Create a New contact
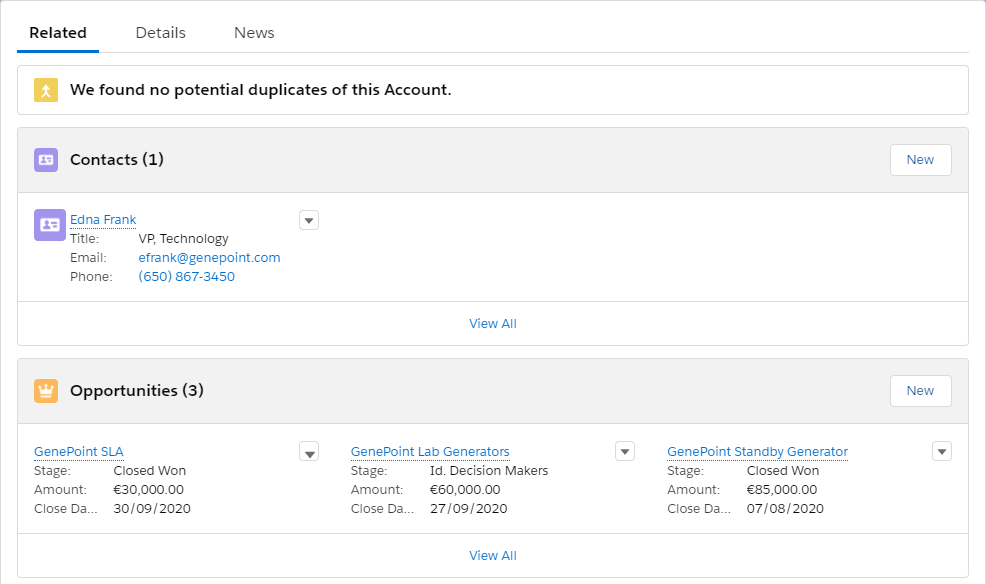 [920, 160]
